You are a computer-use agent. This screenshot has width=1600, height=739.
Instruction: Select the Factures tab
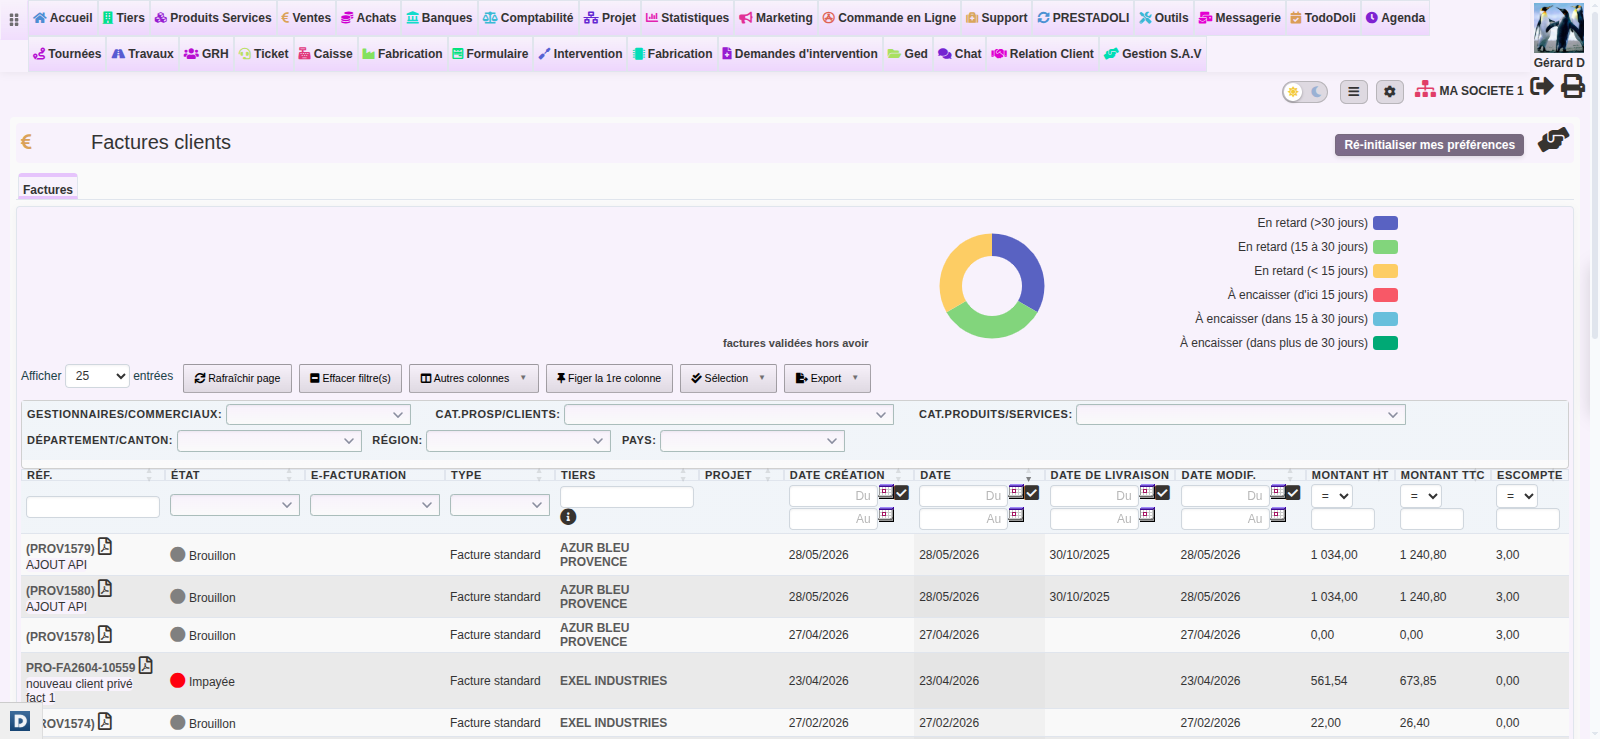[x=48, y=189]
